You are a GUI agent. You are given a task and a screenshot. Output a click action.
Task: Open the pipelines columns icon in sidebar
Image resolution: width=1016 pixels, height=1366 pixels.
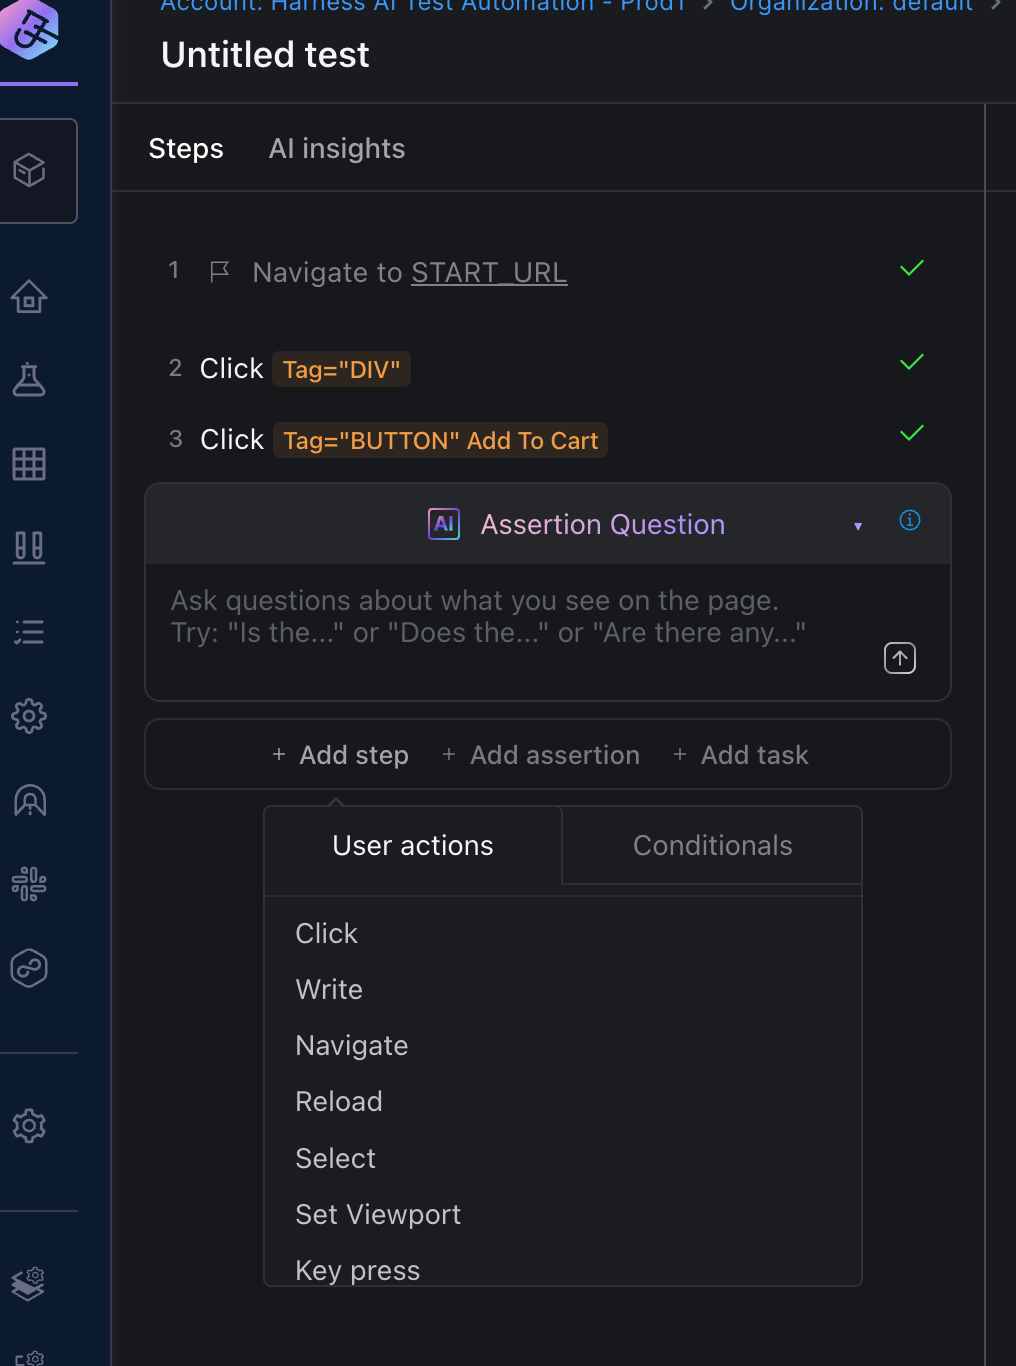[30, 548]
